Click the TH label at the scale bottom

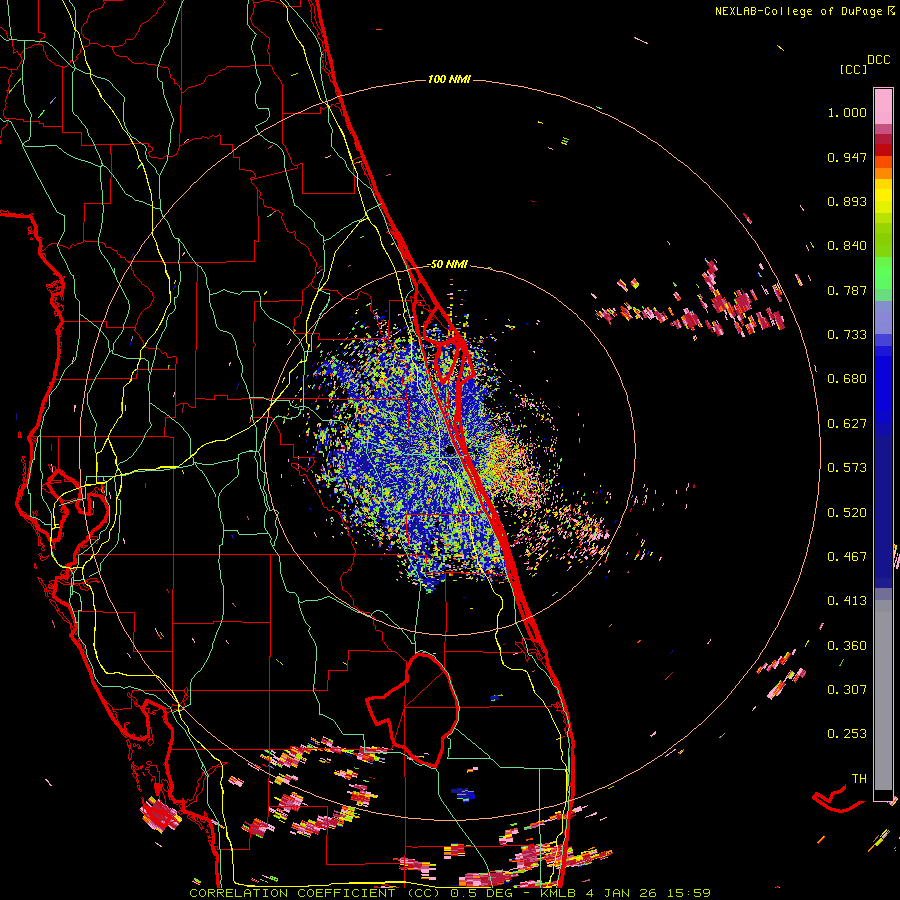coord(859,779)
